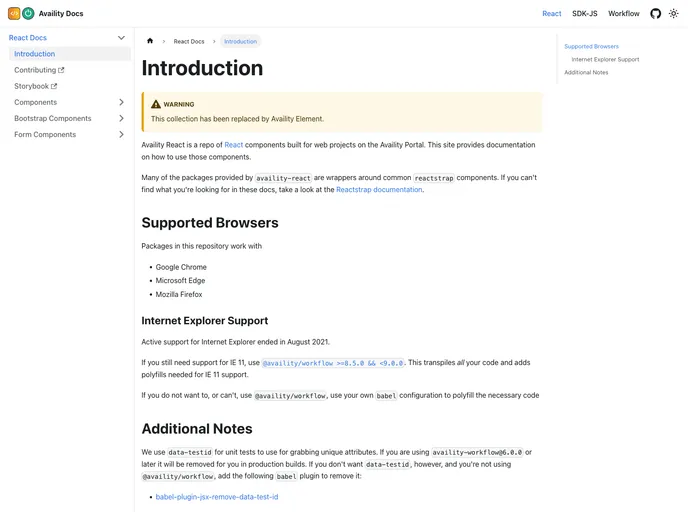Click the Internet Explorer Support heading
Image resolution: width=688 pixels, height=512 pixels.
coord(204,321)
